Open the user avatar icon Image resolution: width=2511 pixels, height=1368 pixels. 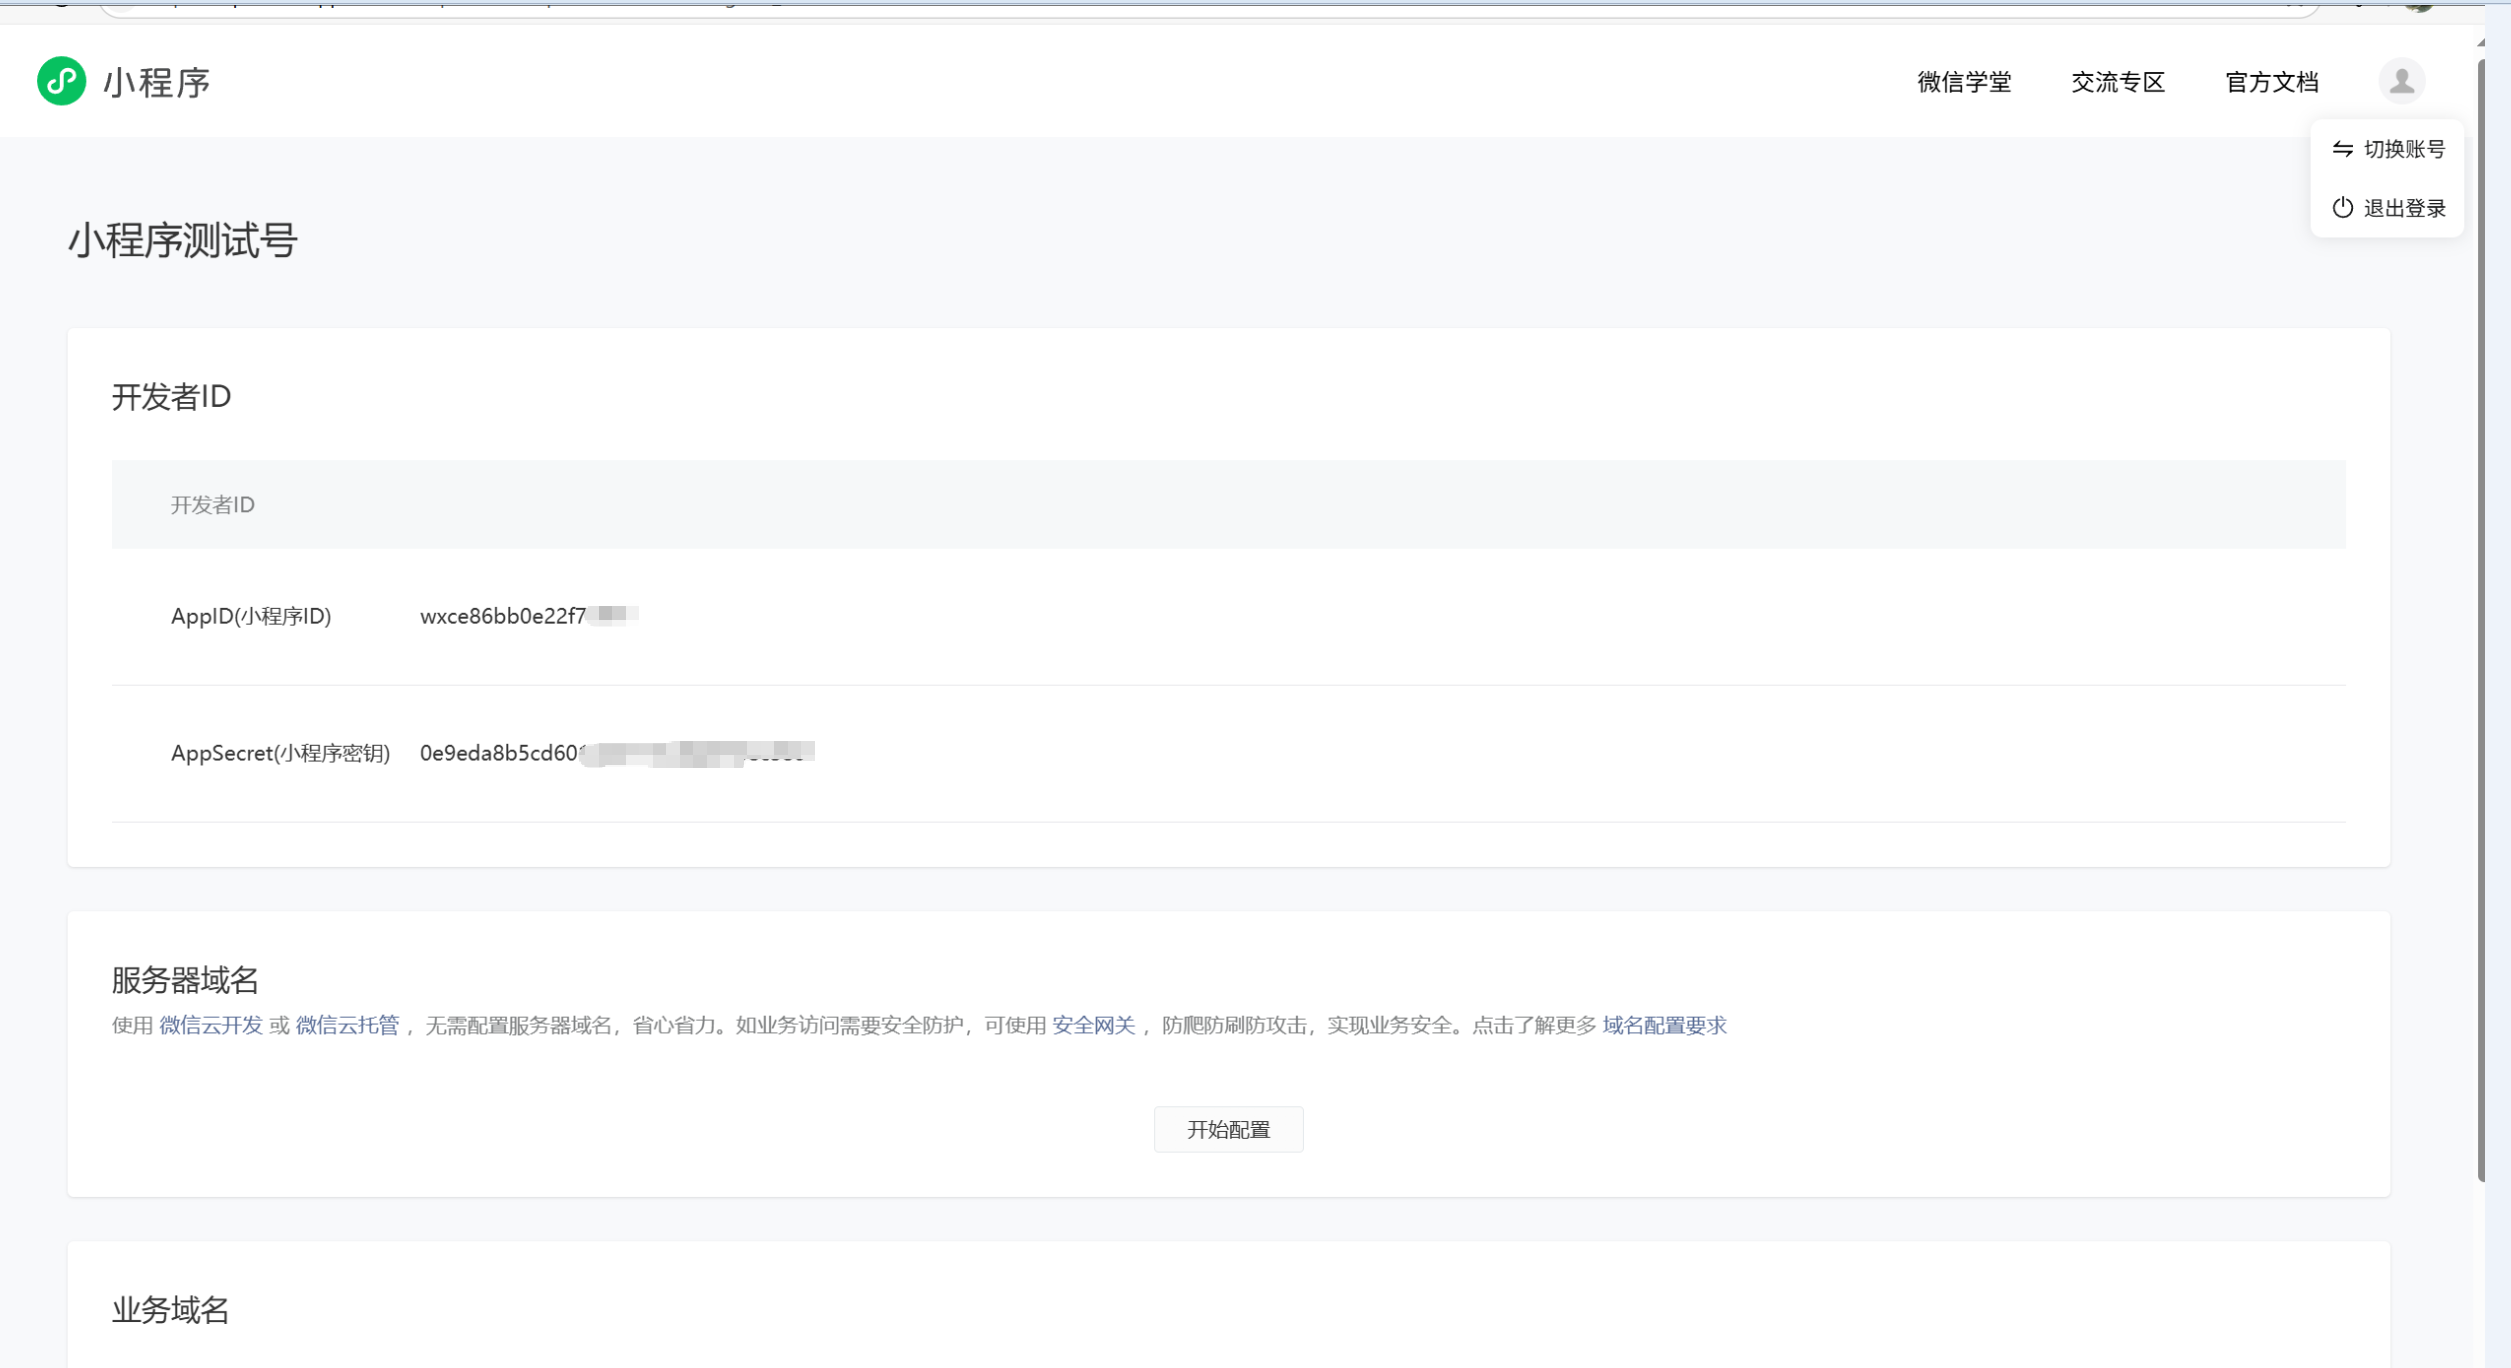2401,81
